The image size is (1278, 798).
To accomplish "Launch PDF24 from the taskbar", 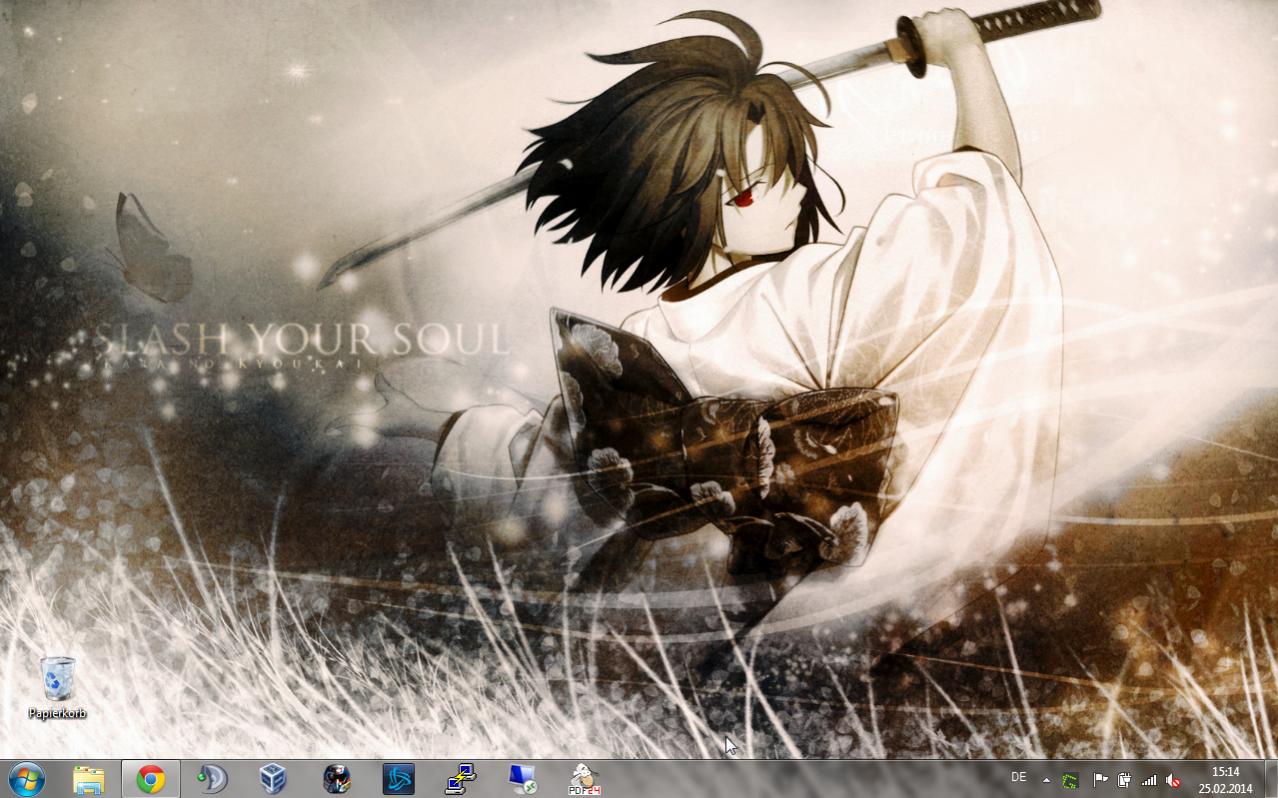I will 584,779.
